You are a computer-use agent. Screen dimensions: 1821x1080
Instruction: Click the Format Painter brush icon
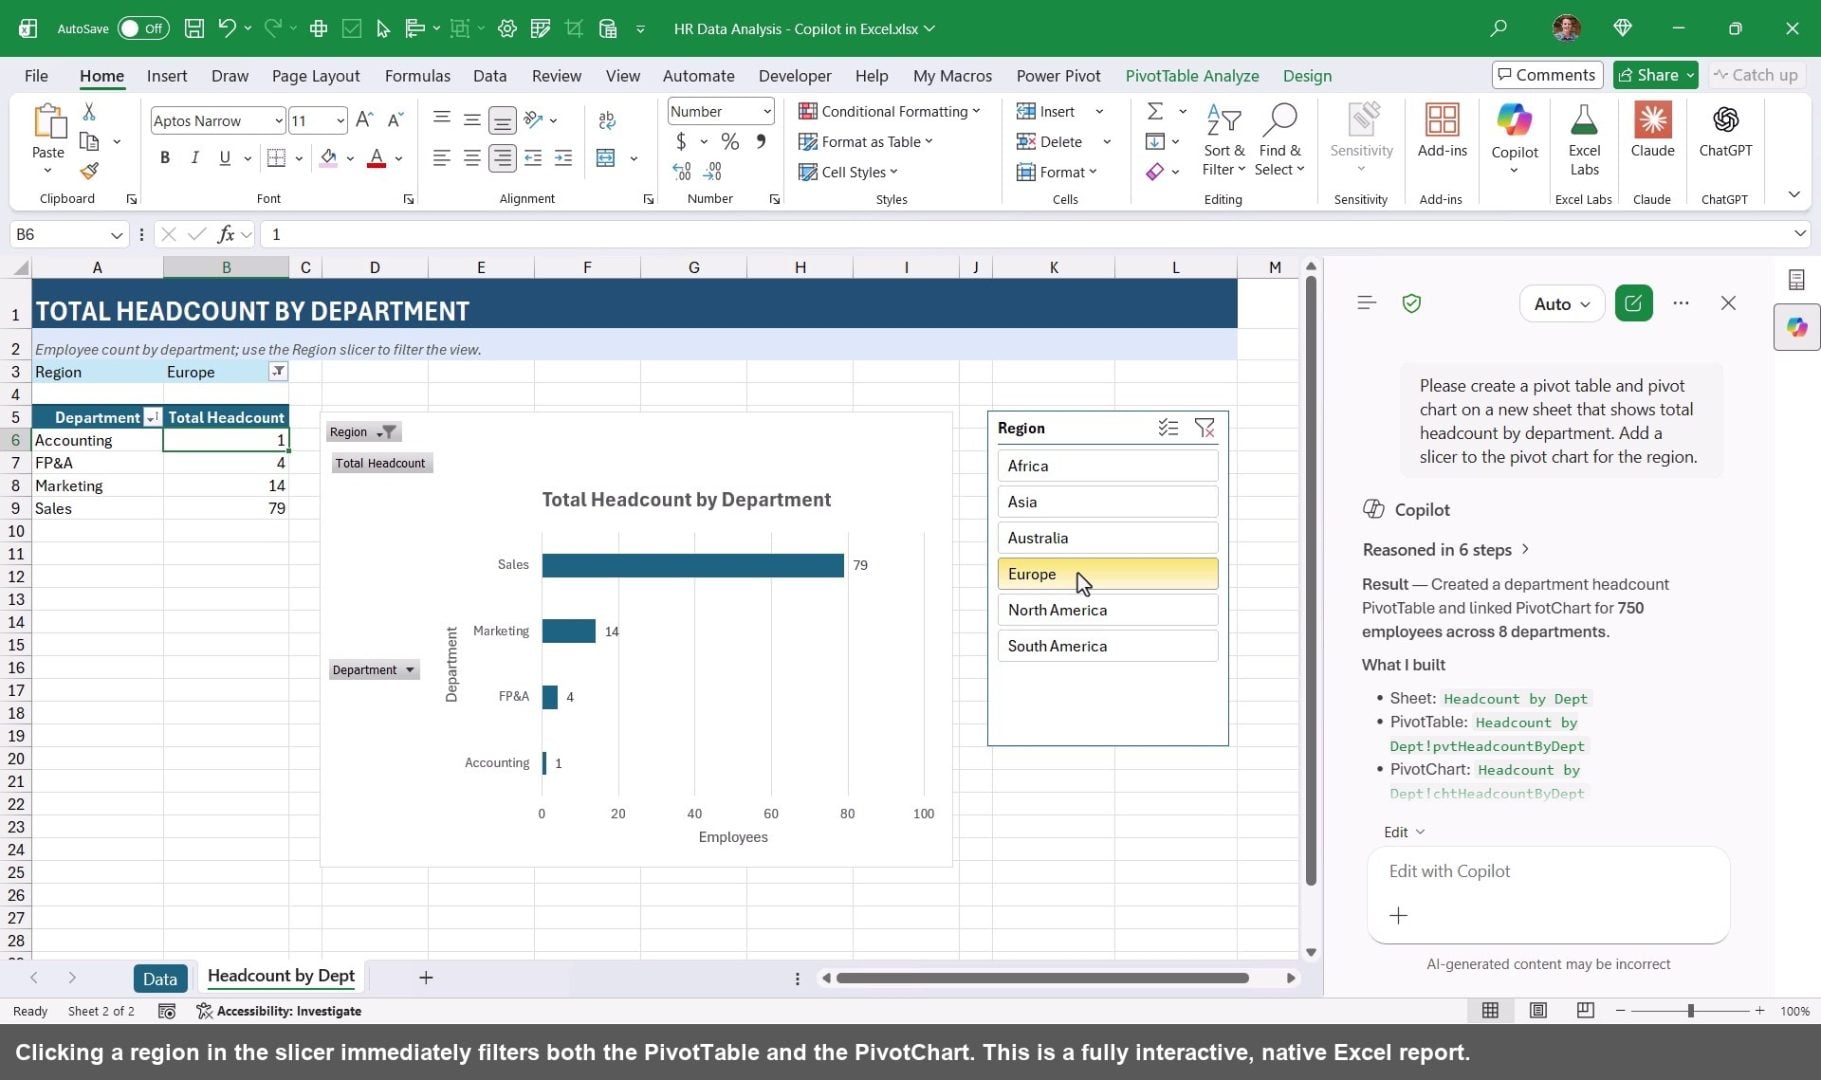(89, 172)
